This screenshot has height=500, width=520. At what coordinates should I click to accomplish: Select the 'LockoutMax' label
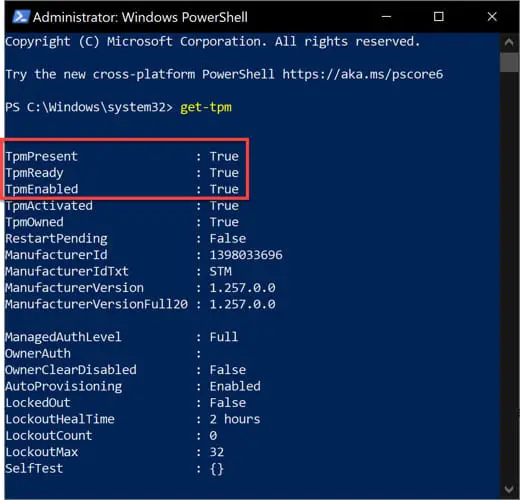click(41, 452)
